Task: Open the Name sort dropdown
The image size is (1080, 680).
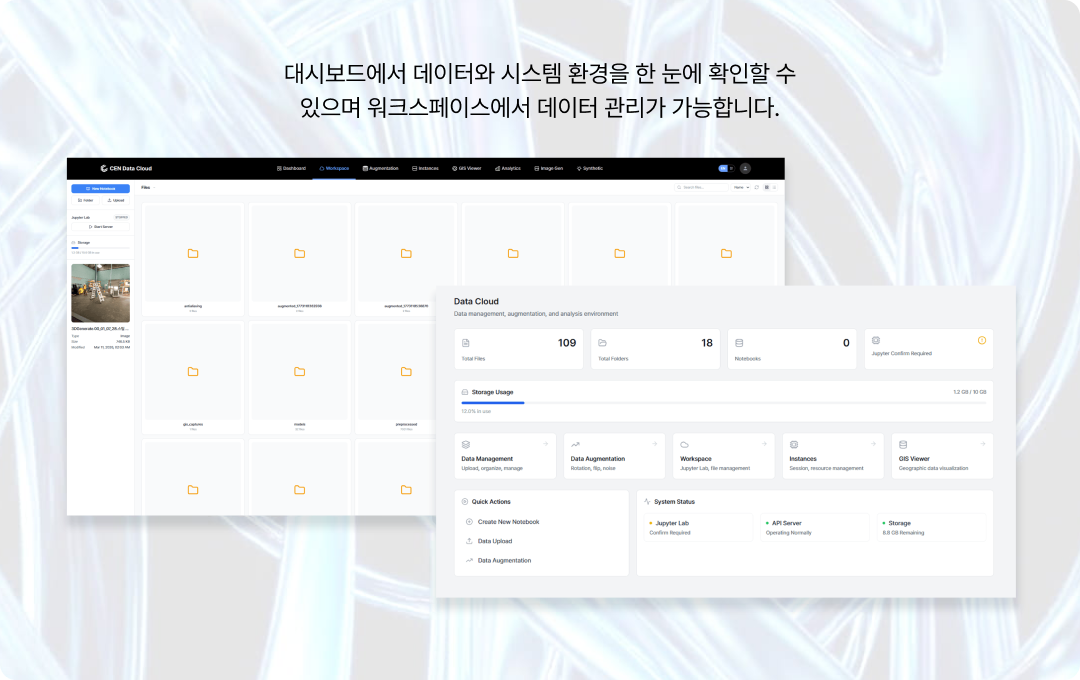Action: pos(741,187)
